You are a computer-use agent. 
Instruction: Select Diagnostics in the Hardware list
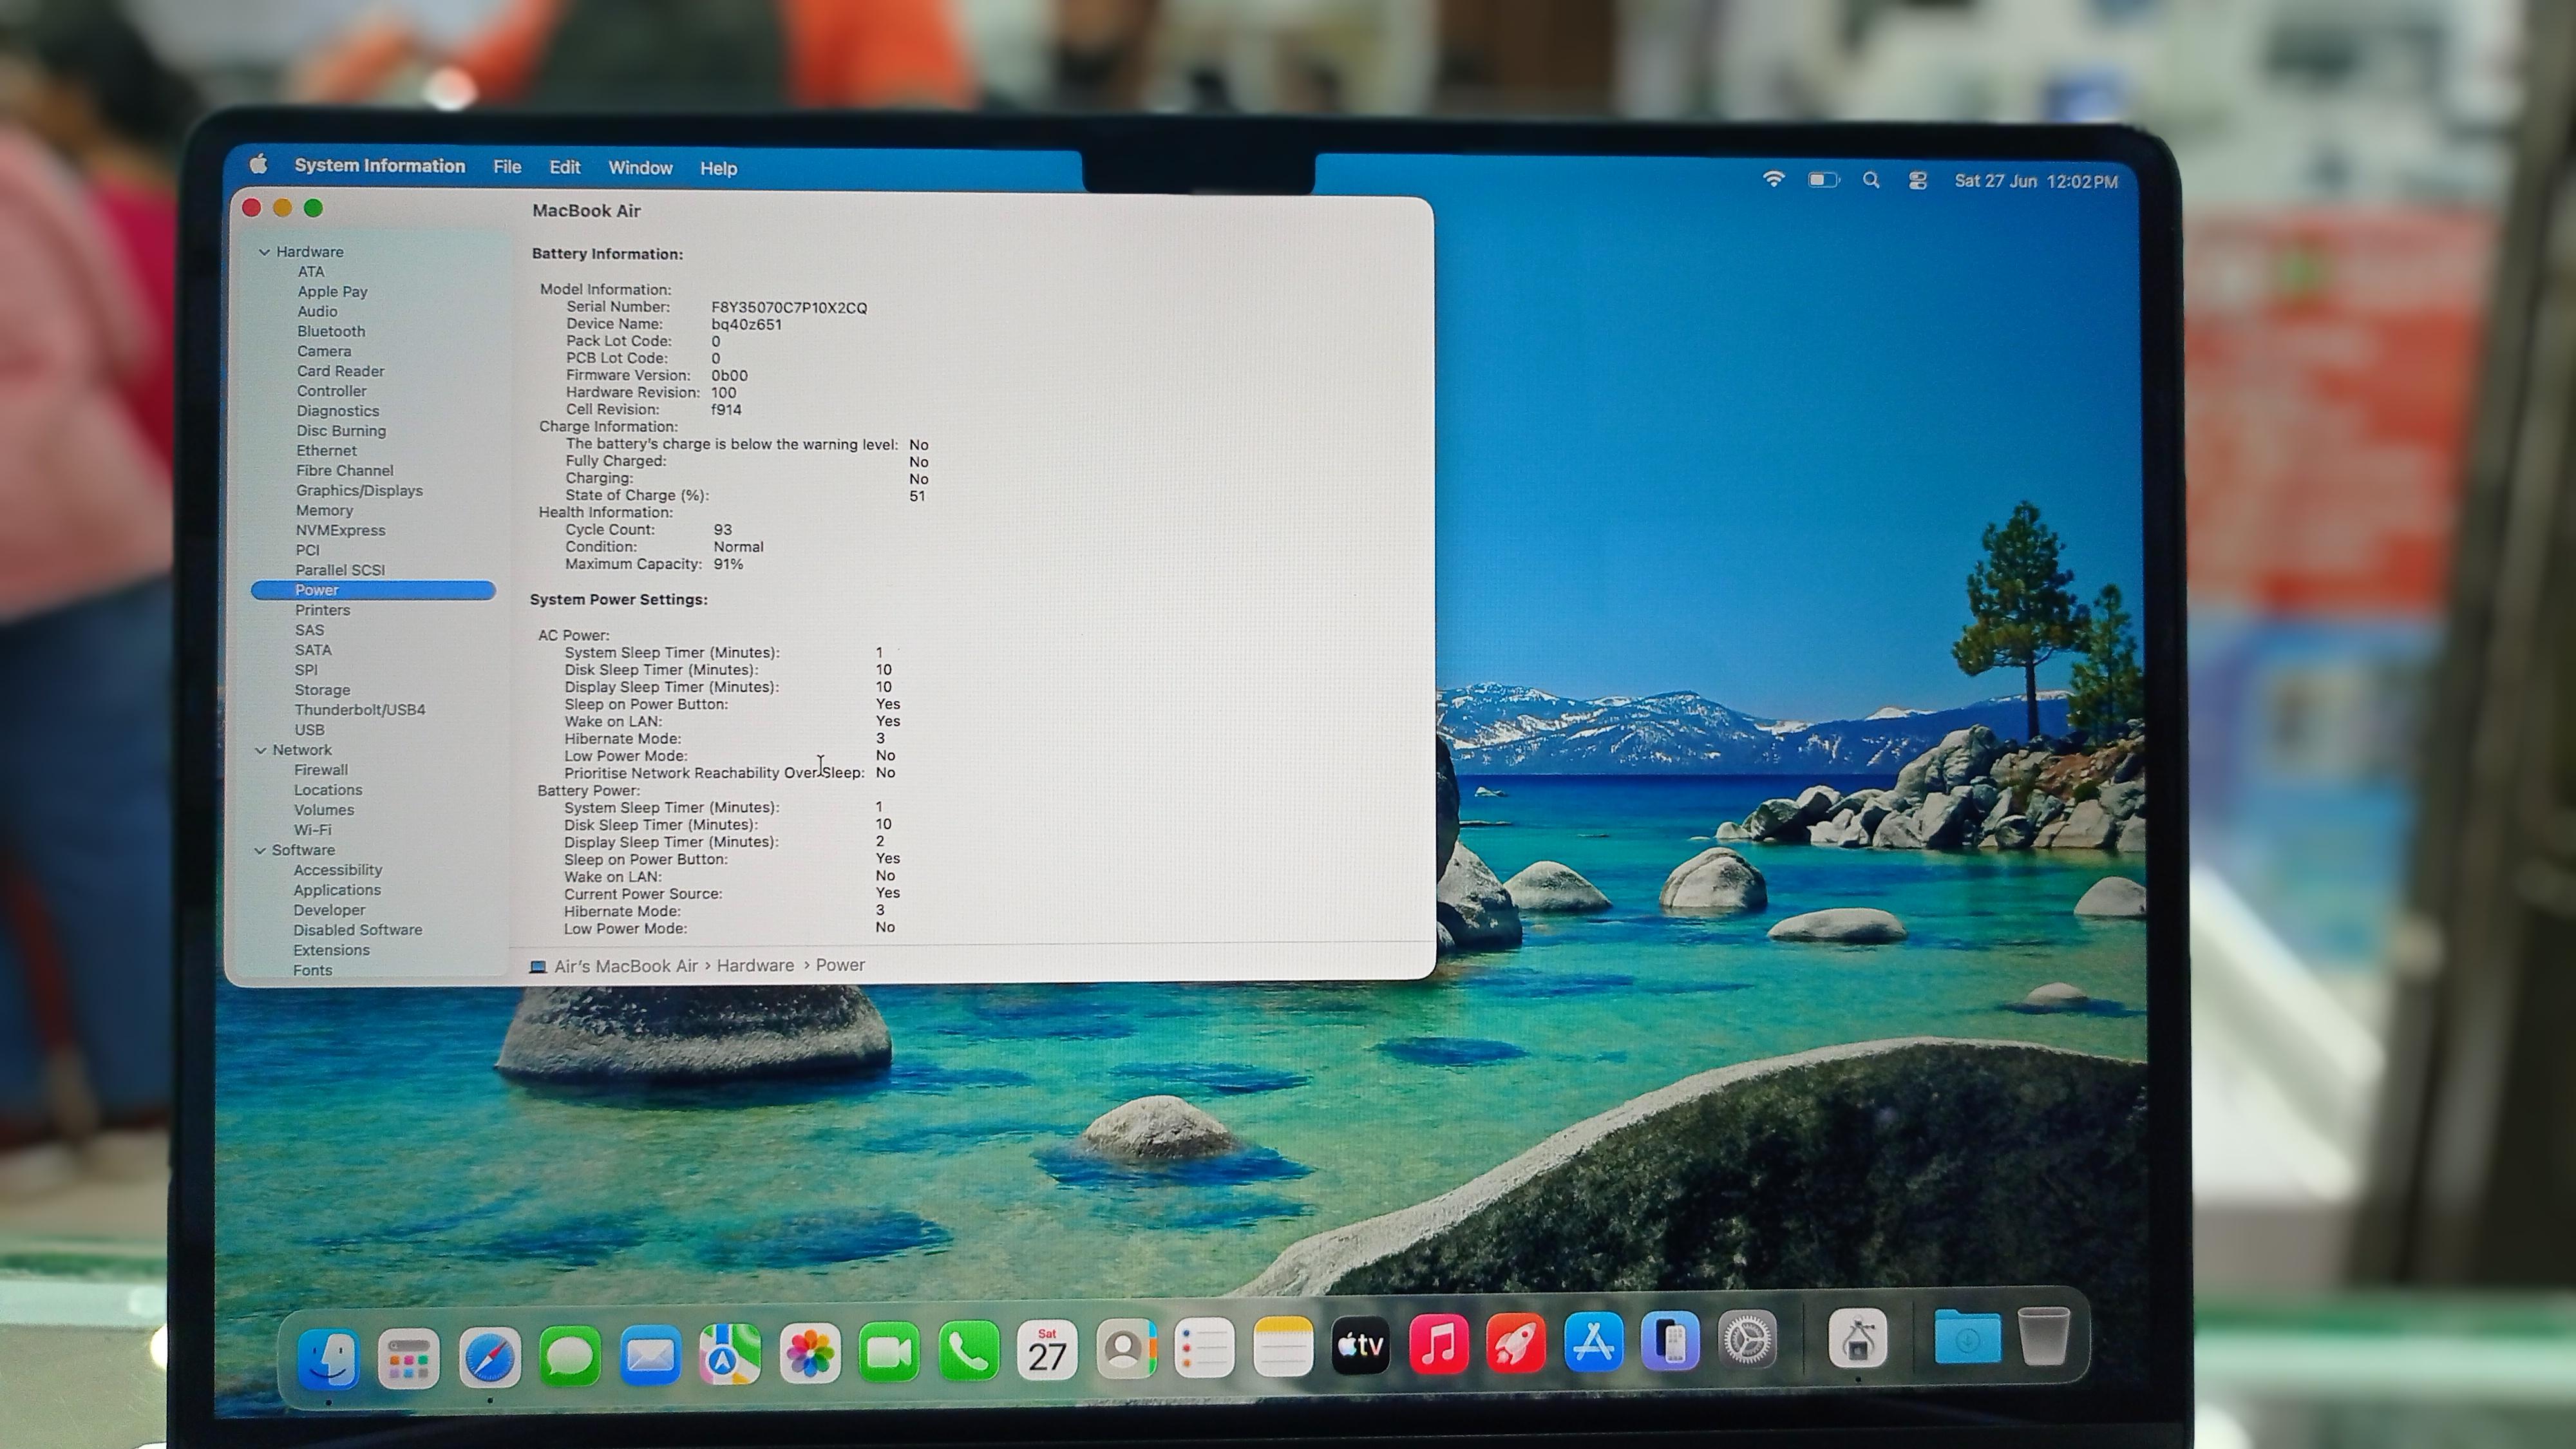[338, 411]
